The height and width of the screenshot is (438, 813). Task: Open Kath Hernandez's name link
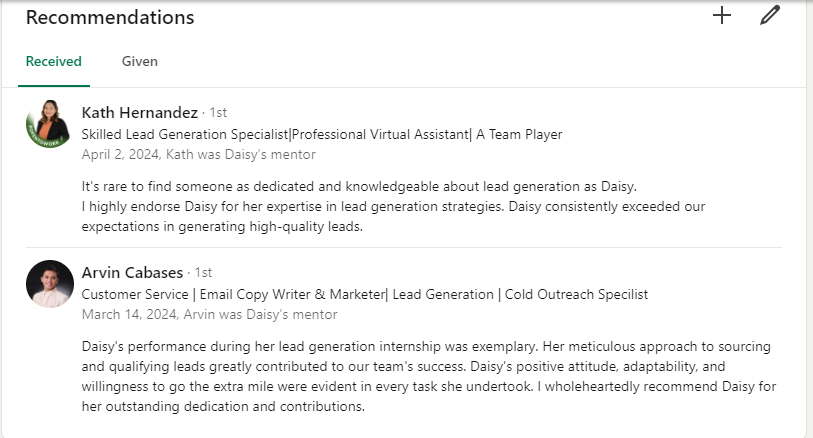click(x=139, y=112)
